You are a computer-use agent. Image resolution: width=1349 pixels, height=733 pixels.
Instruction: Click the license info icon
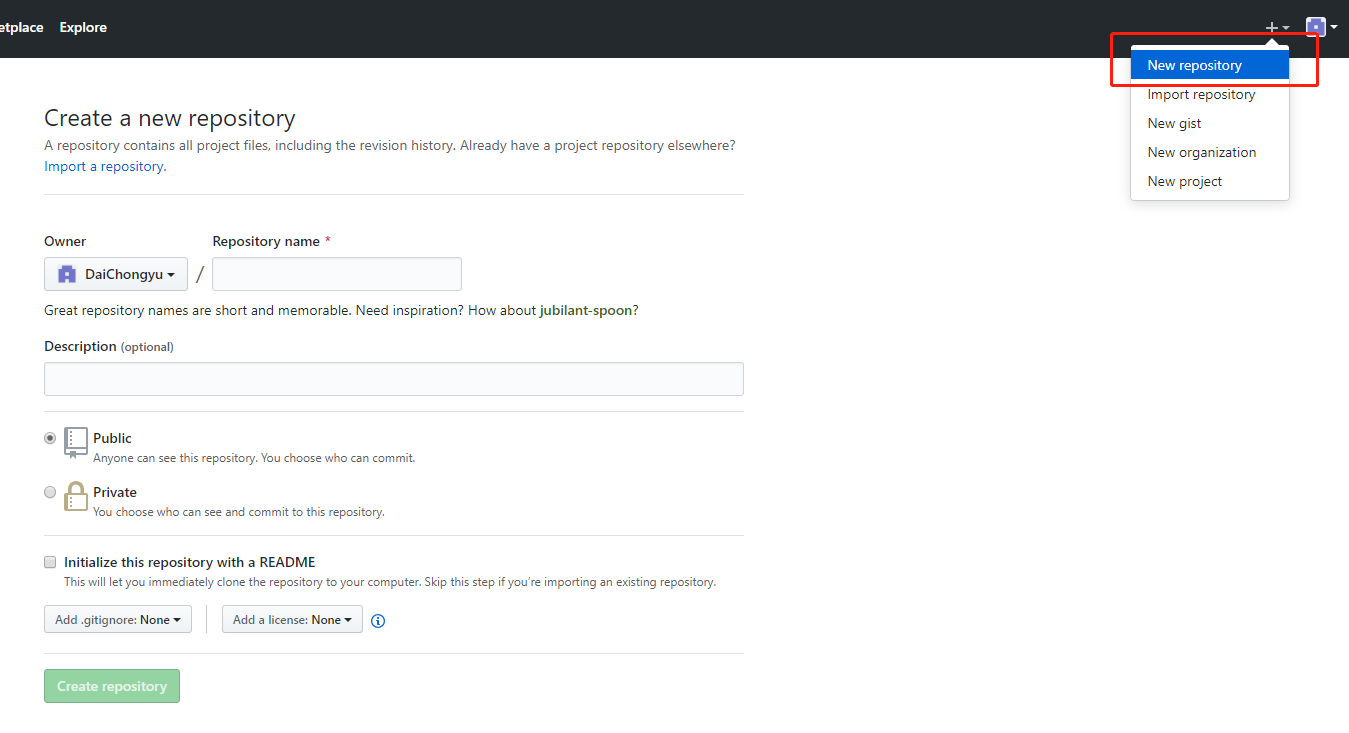(x=378, y=620)
